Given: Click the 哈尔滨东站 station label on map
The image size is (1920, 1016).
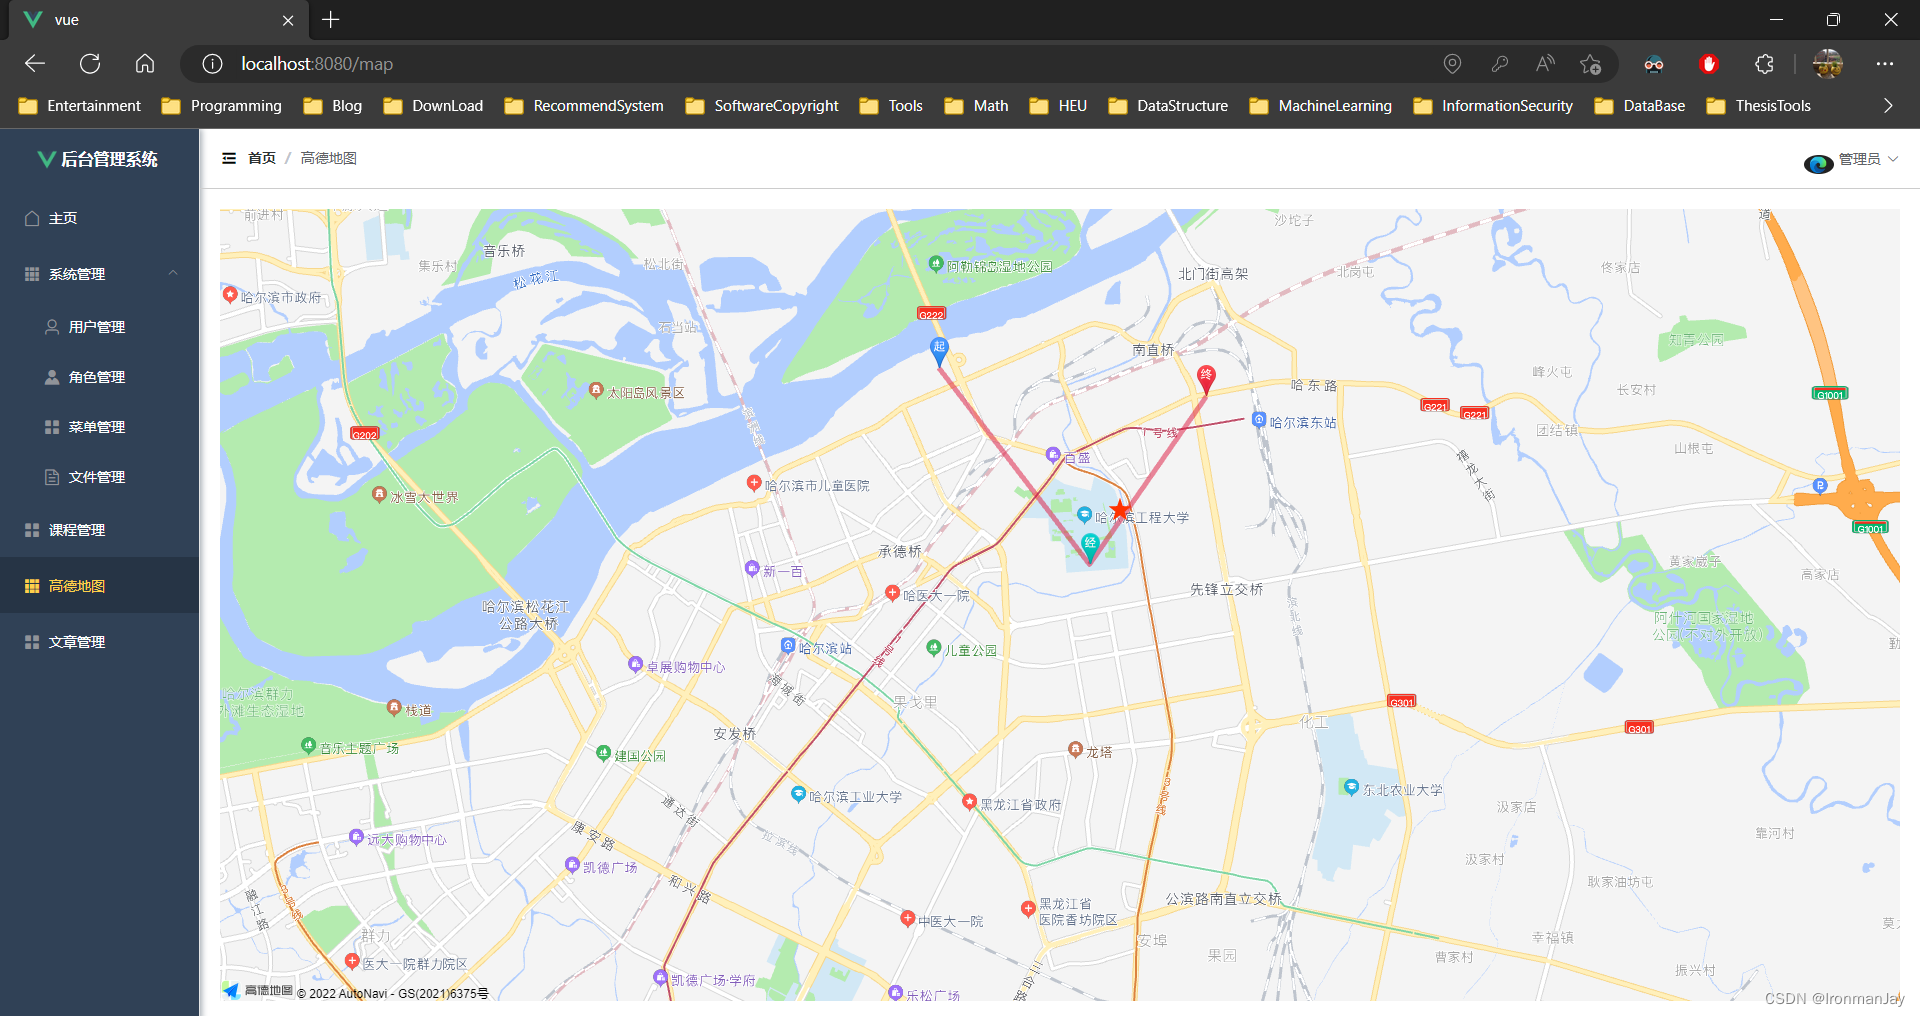Looking at the screenshot, I should [x=1303, y=423].
